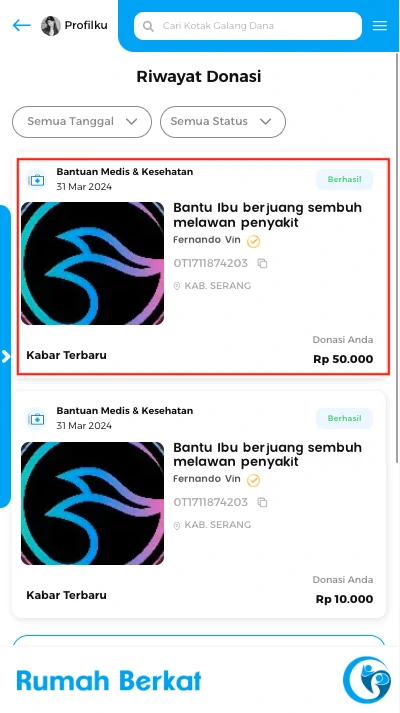Screen dimensions: 400x713
Task: Copy ID of the Rp 50.000 donation
Action: (x=262, y=263)
